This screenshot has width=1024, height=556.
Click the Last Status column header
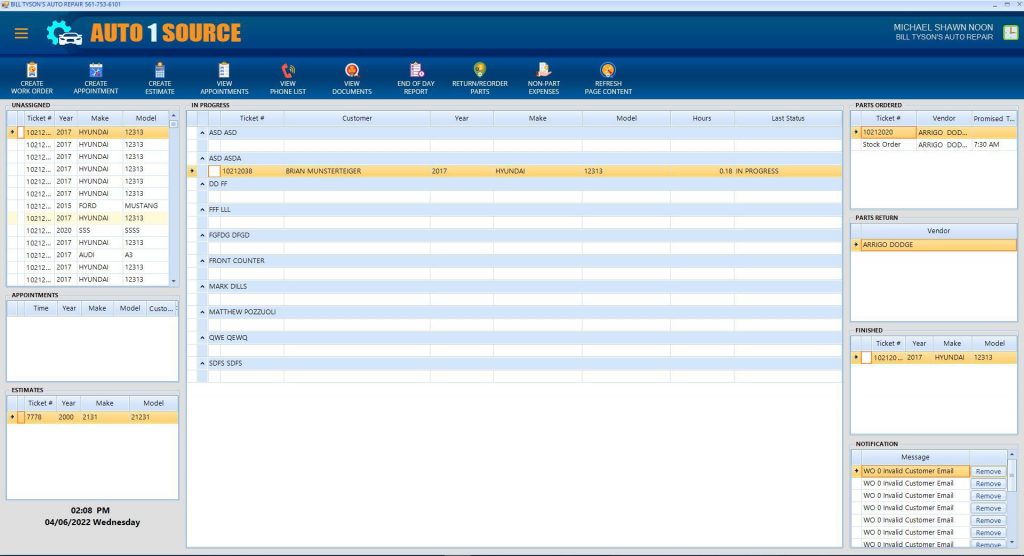point(787,118)
